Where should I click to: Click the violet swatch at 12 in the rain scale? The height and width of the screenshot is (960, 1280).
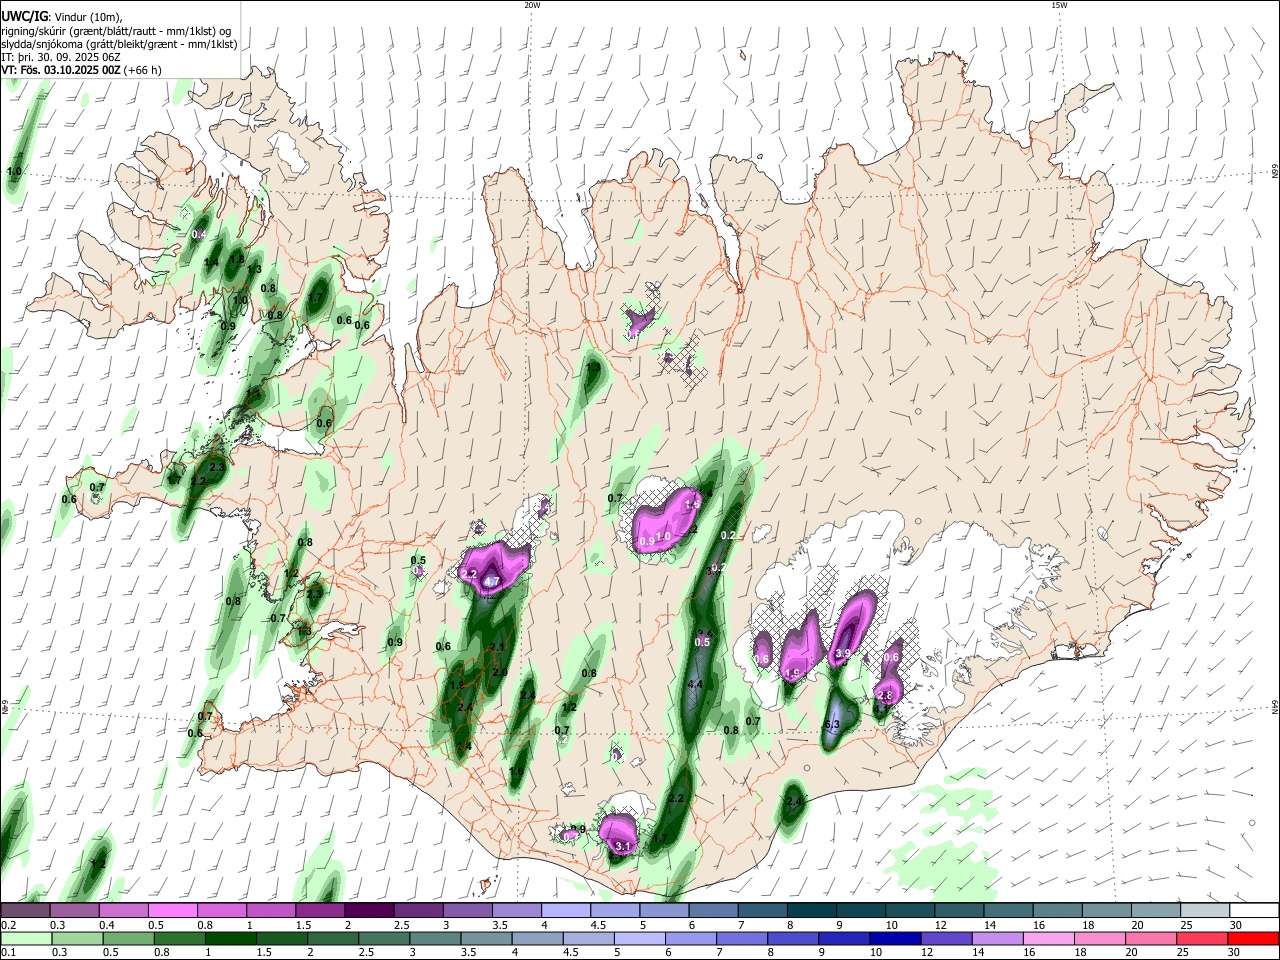tap(946, 938)
